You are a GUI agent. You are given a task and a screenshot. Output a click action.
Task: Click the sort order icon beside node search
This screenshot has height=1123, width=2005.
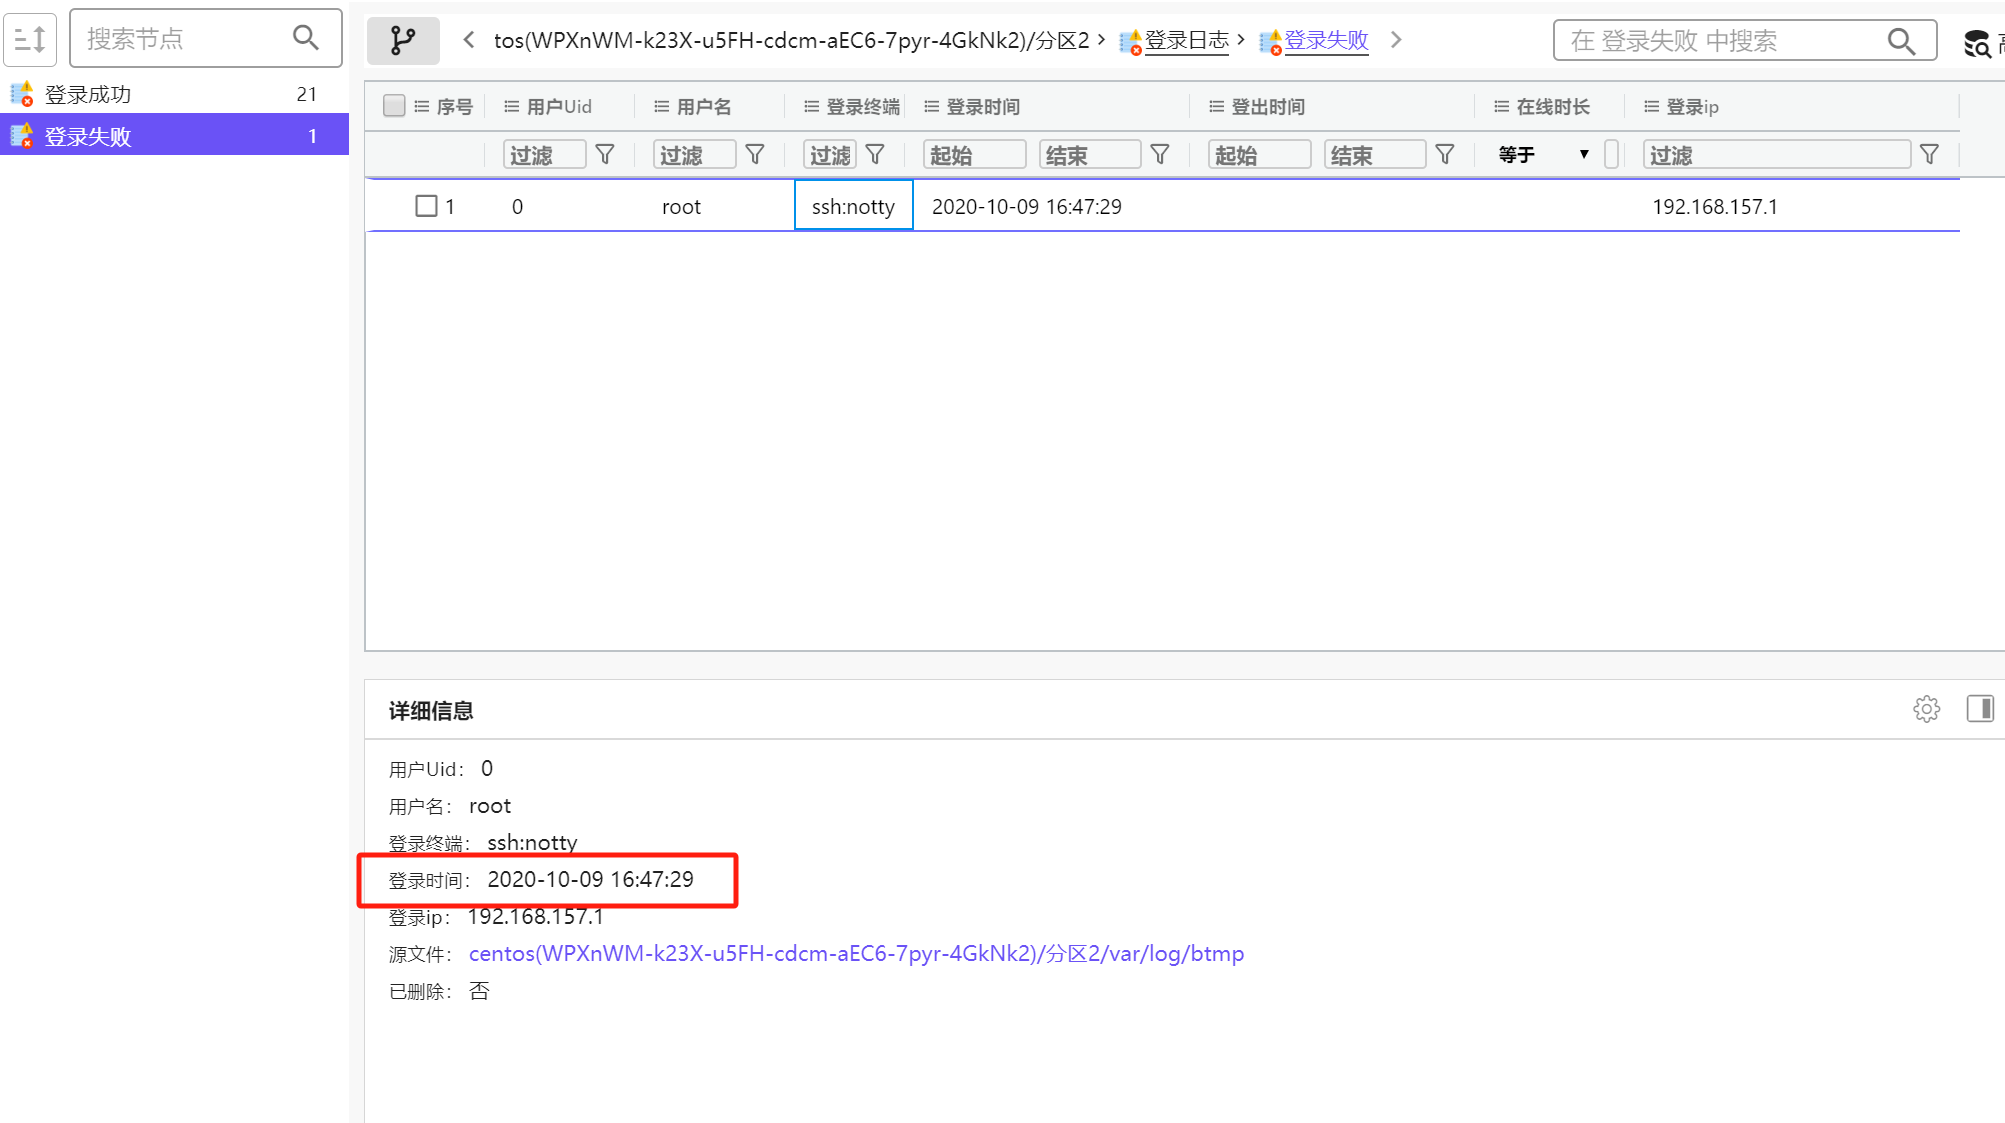[x=30, y=39]
